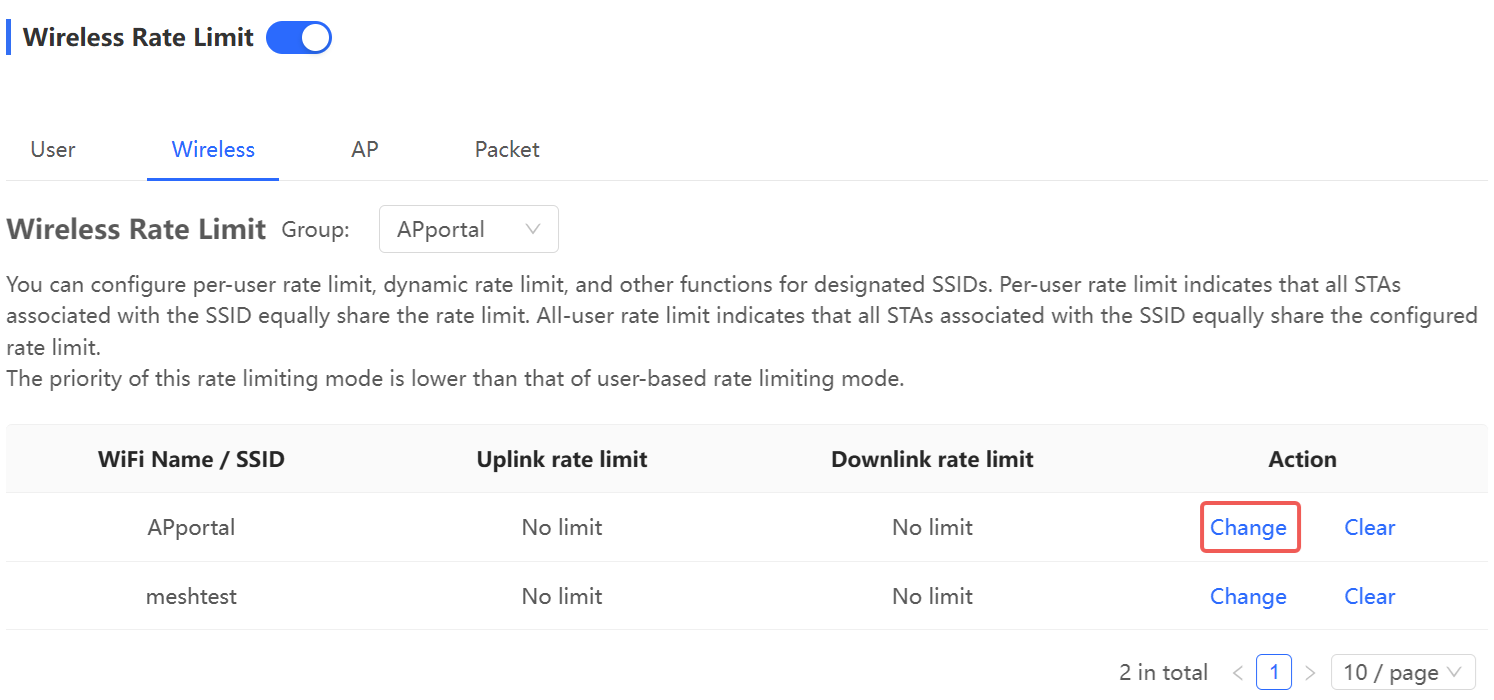1494x700 pixels.
Task: Click the Uplink rate limit column header
Action: point(562,459)
